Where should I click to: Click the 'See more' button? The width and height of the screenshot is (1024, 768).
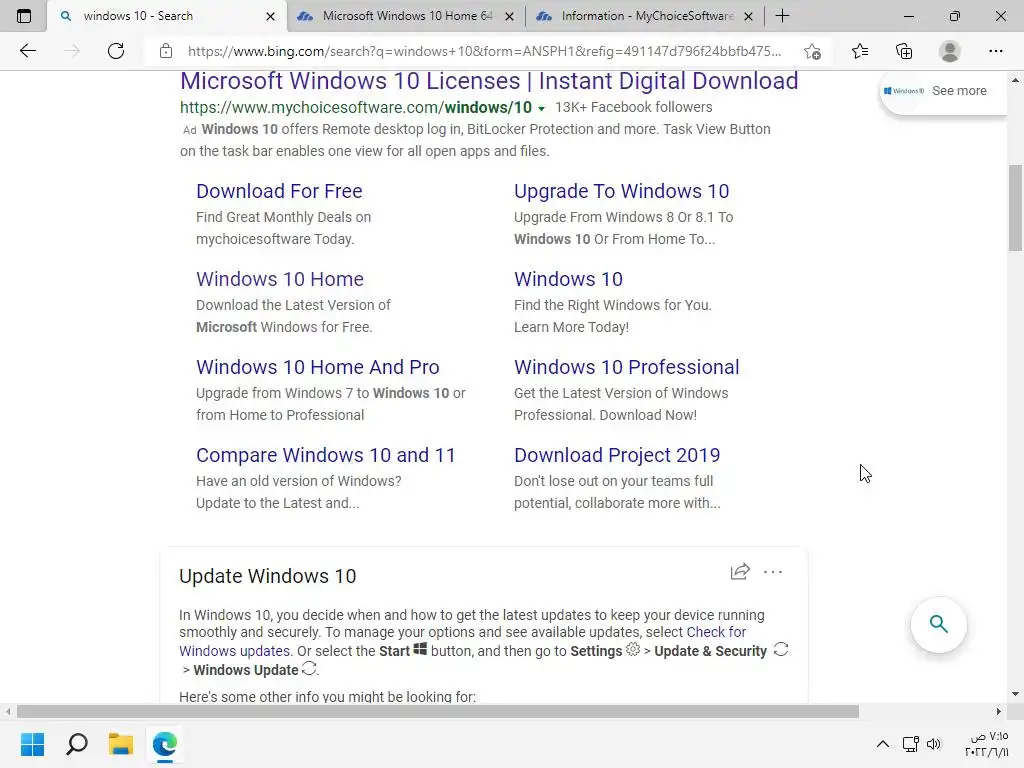(x=943, y=91)
